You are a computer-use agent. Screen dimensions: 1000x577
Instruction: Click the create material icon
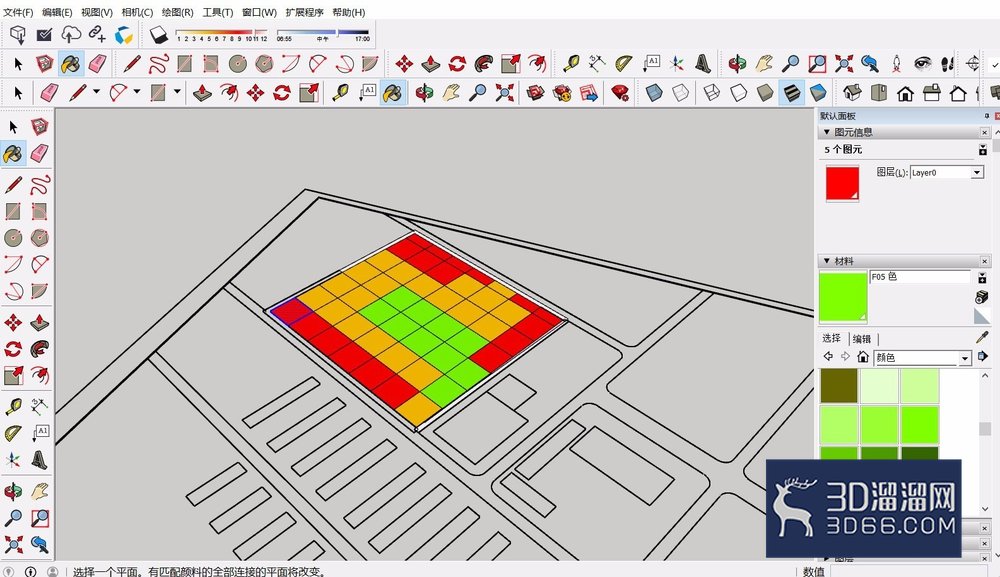click(982, 297)
